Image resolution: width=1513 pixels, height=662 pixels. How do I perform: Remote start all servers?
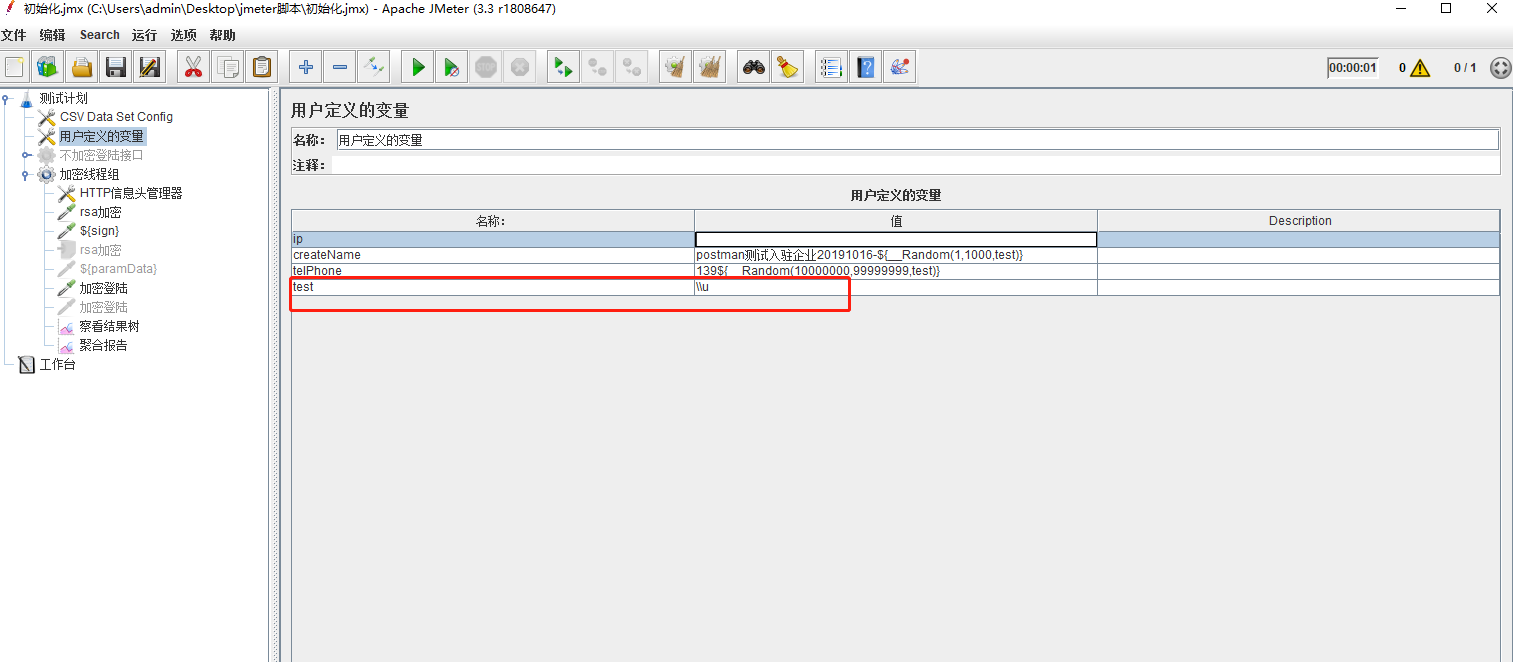[562, 66]
